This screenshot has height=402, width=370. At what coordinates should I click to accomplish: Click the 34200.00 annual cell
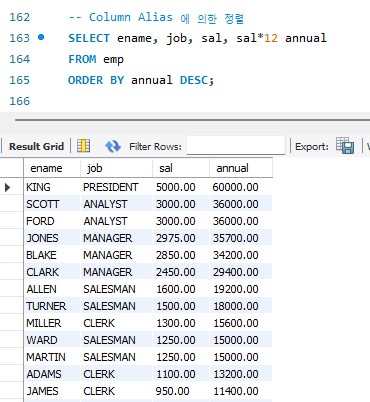tap(241, 255)
